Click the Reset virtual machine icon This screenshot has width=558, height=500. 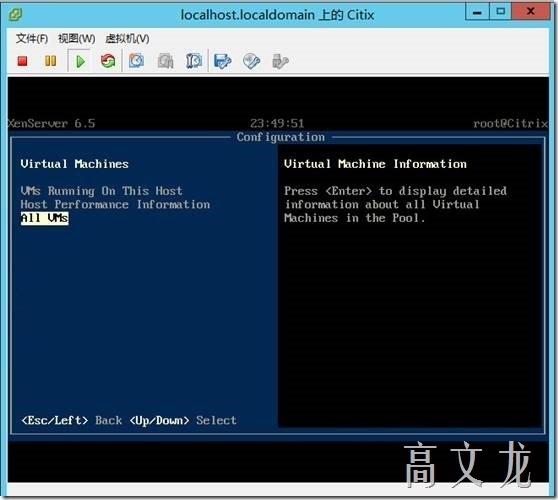(x=108, y=61)
